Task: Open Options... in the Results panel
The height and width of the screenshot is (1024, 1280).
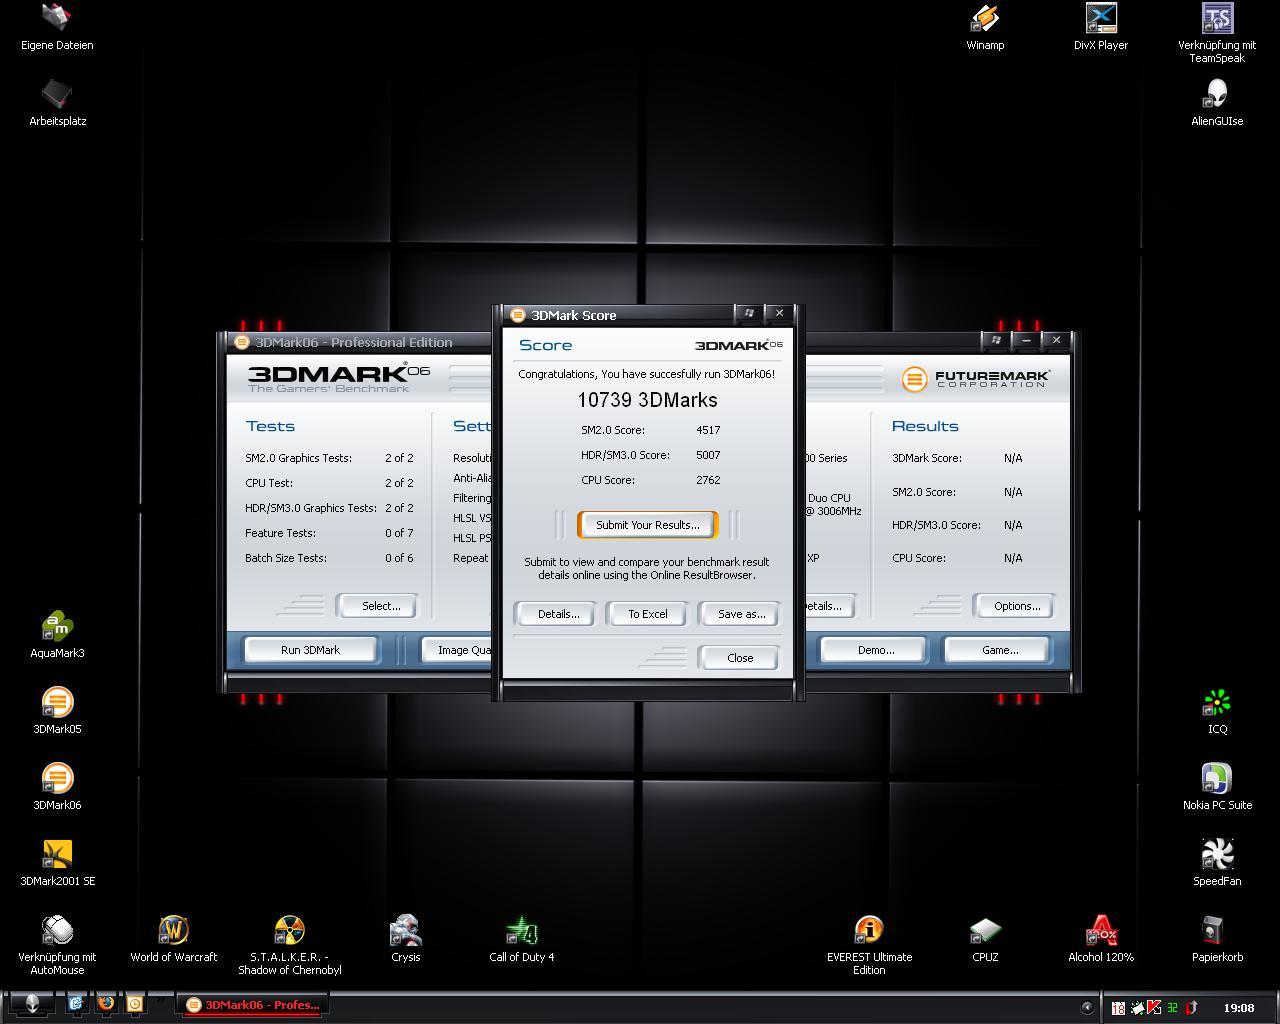Action: [1014, 606]
